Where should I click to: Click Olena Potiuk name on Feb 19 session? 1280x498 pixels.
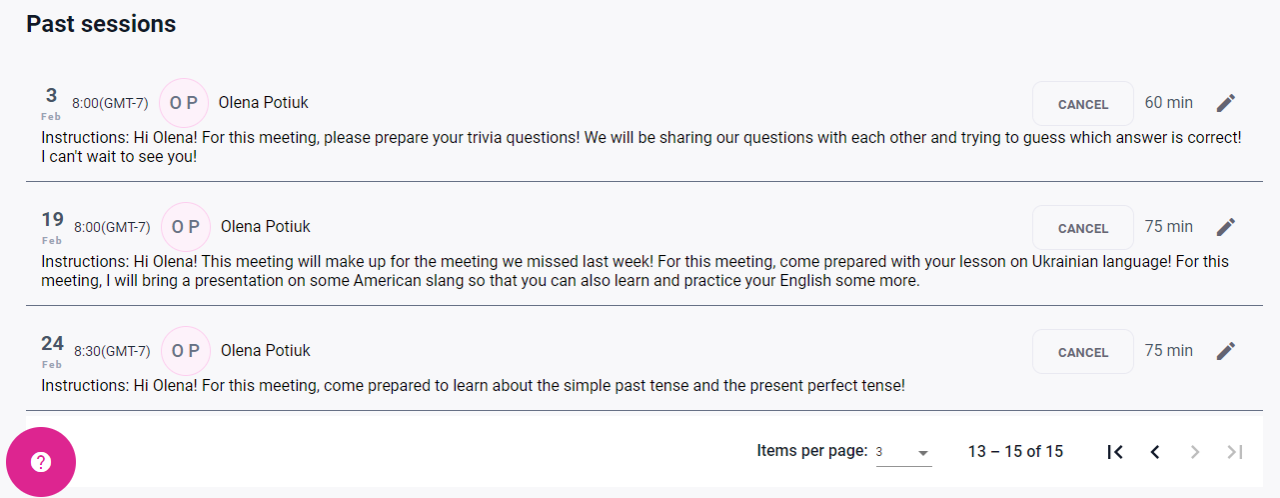tap(265, 226)
